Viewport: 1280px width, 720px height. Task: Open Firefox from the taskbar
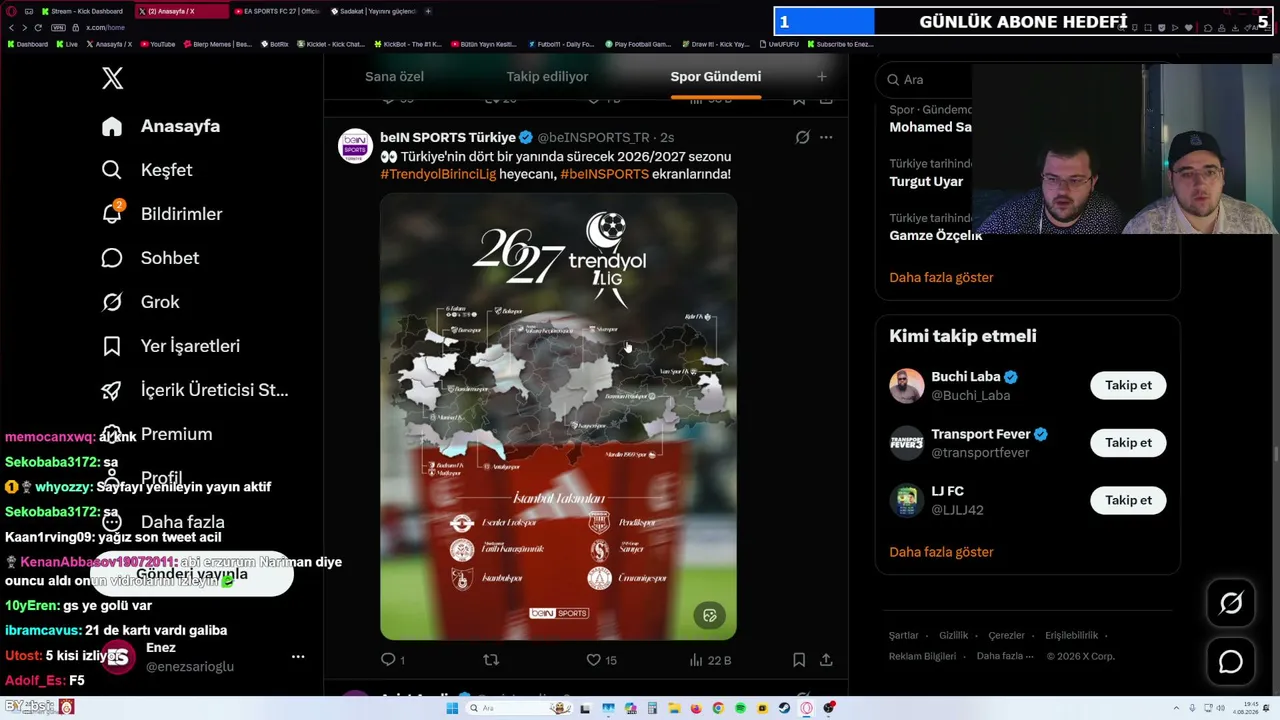point(696,708)
